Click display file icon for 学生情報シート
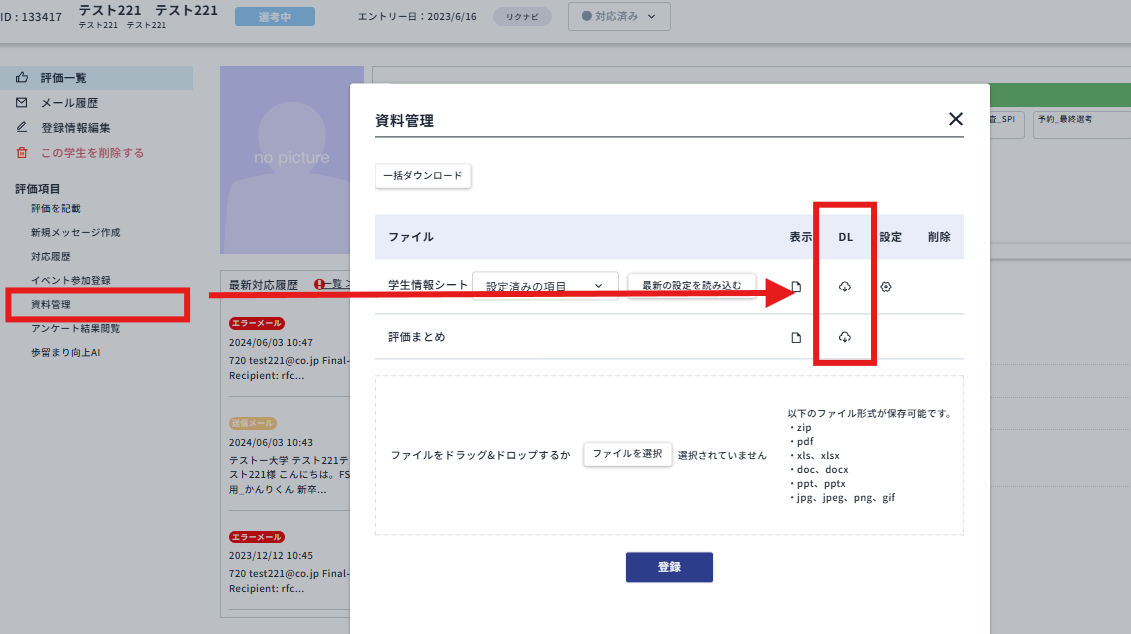The width and height of the screenshot is (1131, 634). click(x=796, y=287)
